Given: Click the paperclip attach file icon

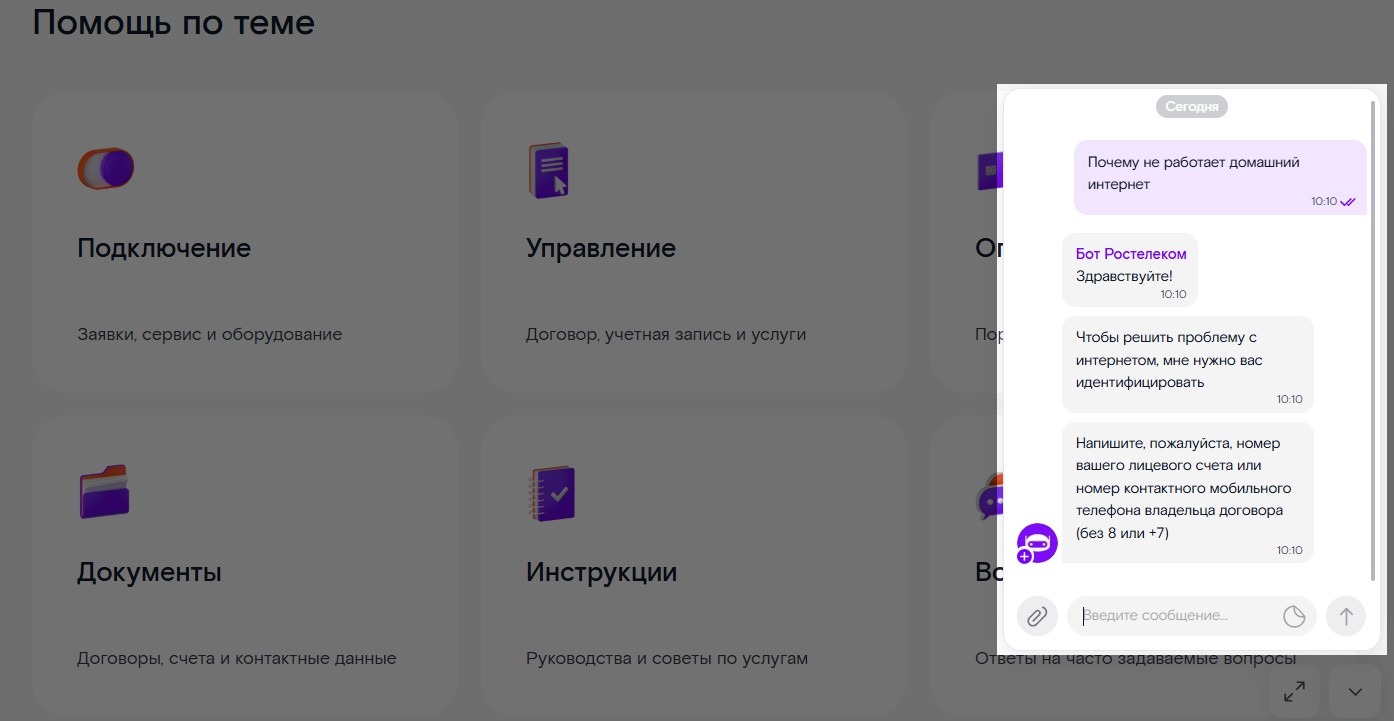Looking at the screenshot, I should (x=1037, y=616).
